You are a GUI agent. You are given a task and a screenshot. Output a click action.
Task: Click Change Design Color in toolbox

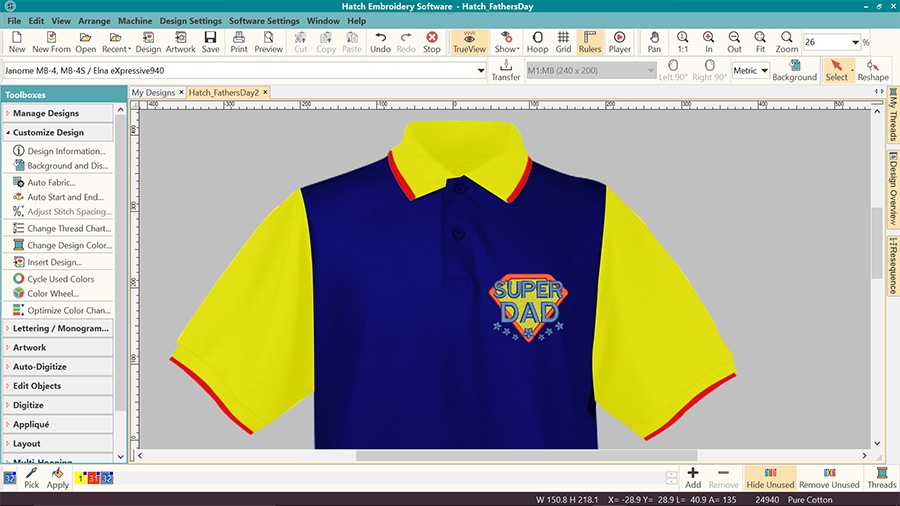point(68,245)
